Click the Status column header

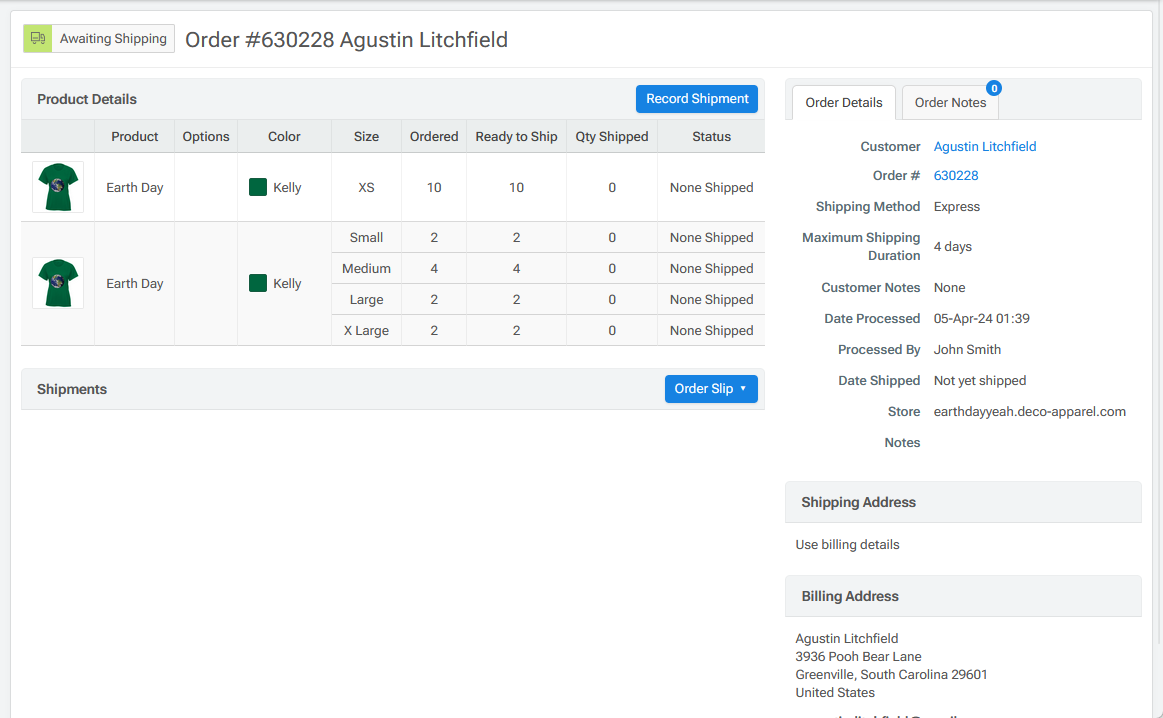(711, 137)
